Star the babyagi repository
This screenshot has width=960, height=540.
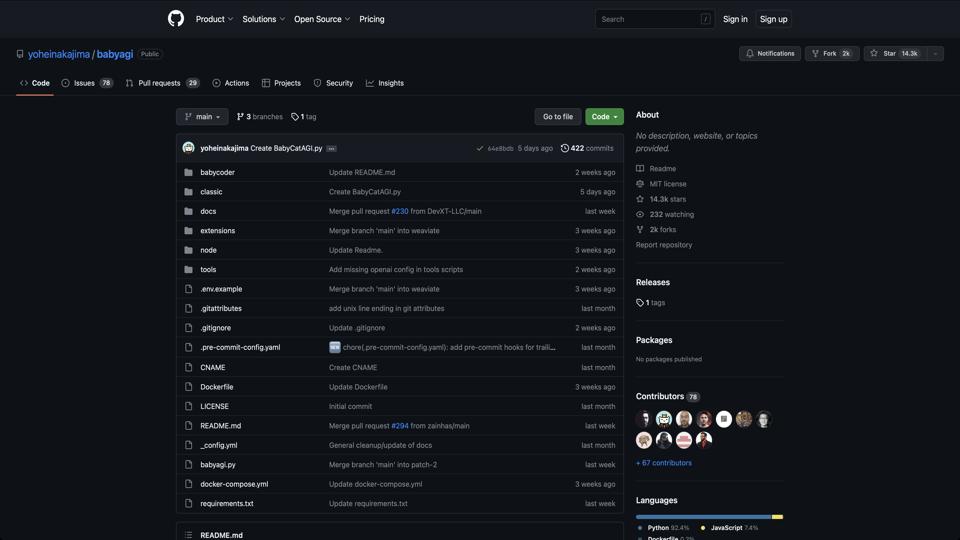[x=893, y=54]
